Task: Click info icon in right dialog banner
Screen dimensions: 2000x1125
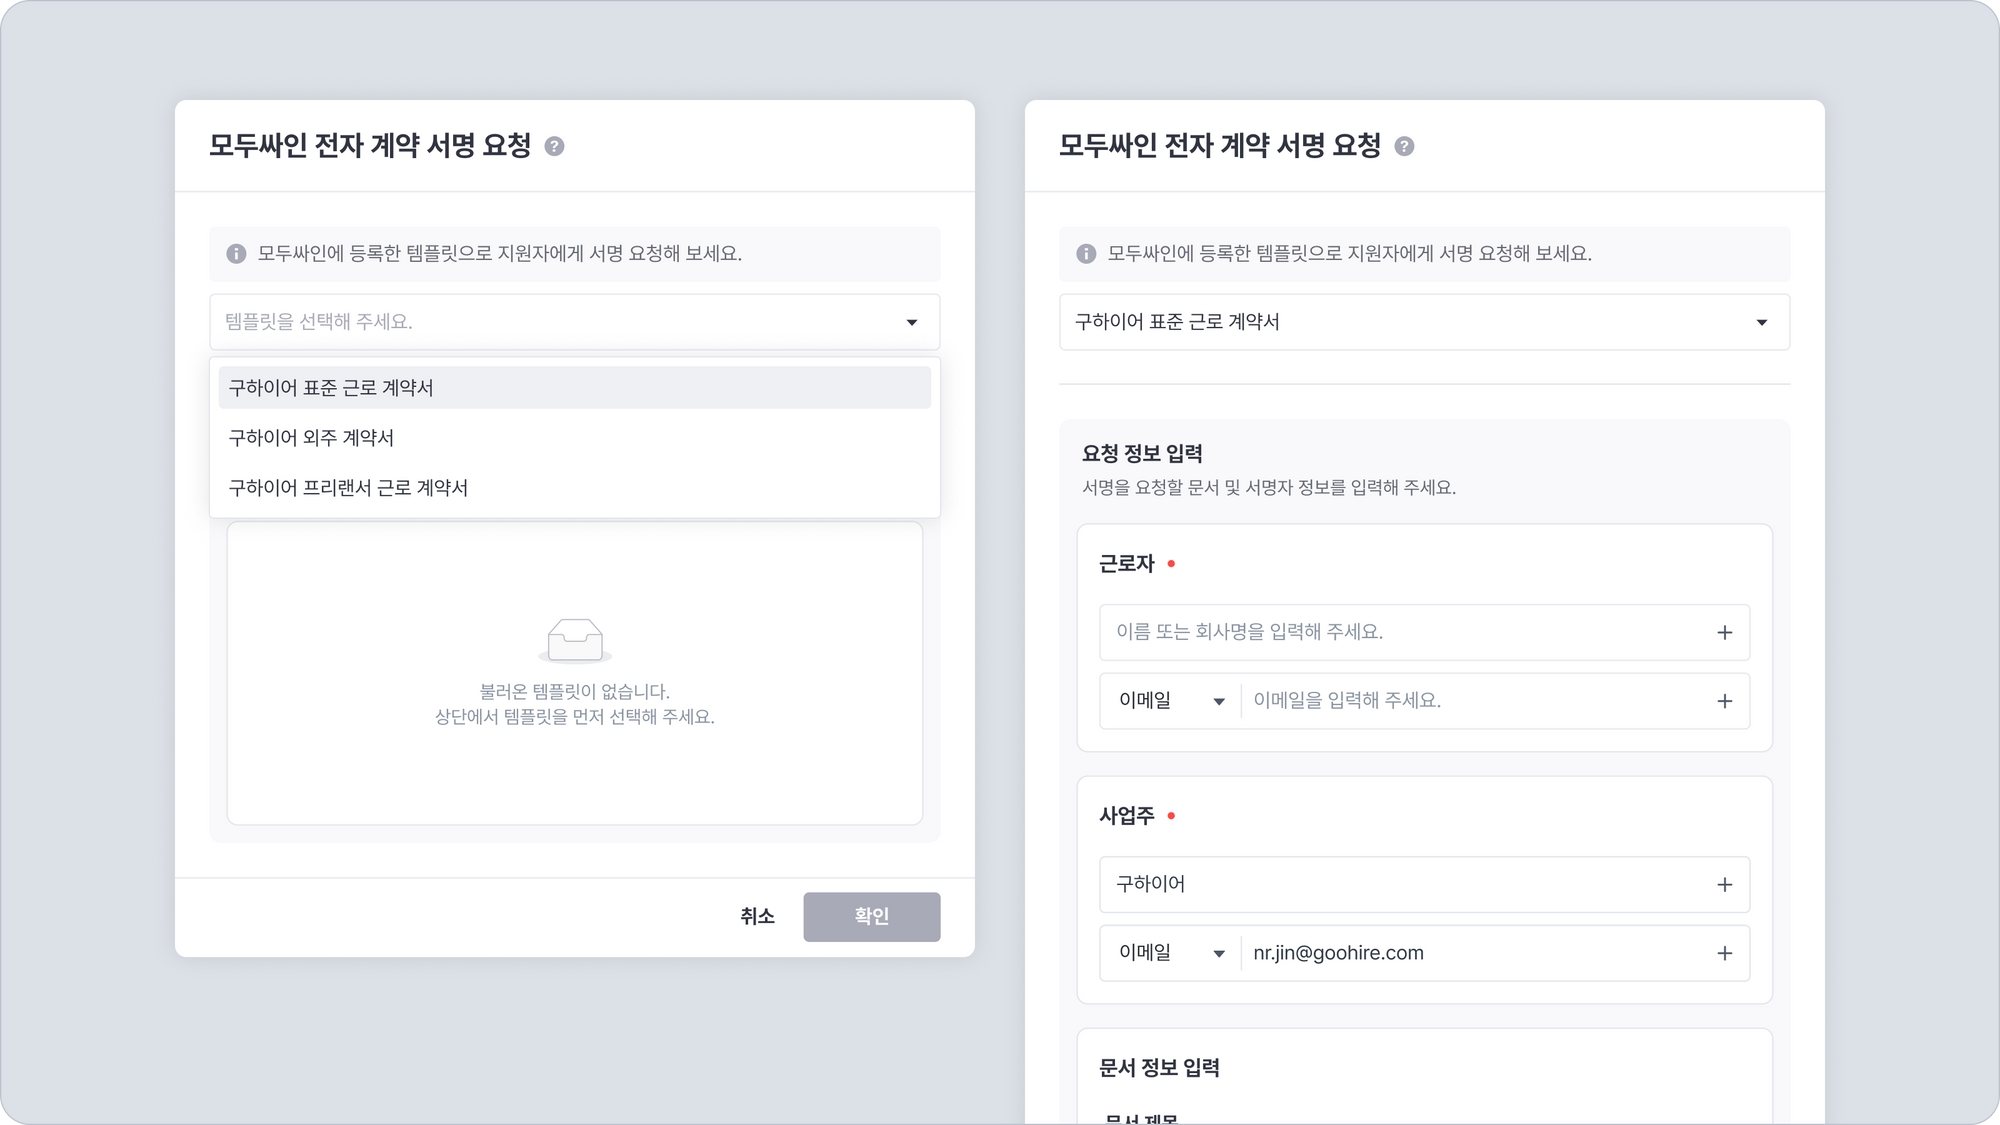Action: [1086, 254]
